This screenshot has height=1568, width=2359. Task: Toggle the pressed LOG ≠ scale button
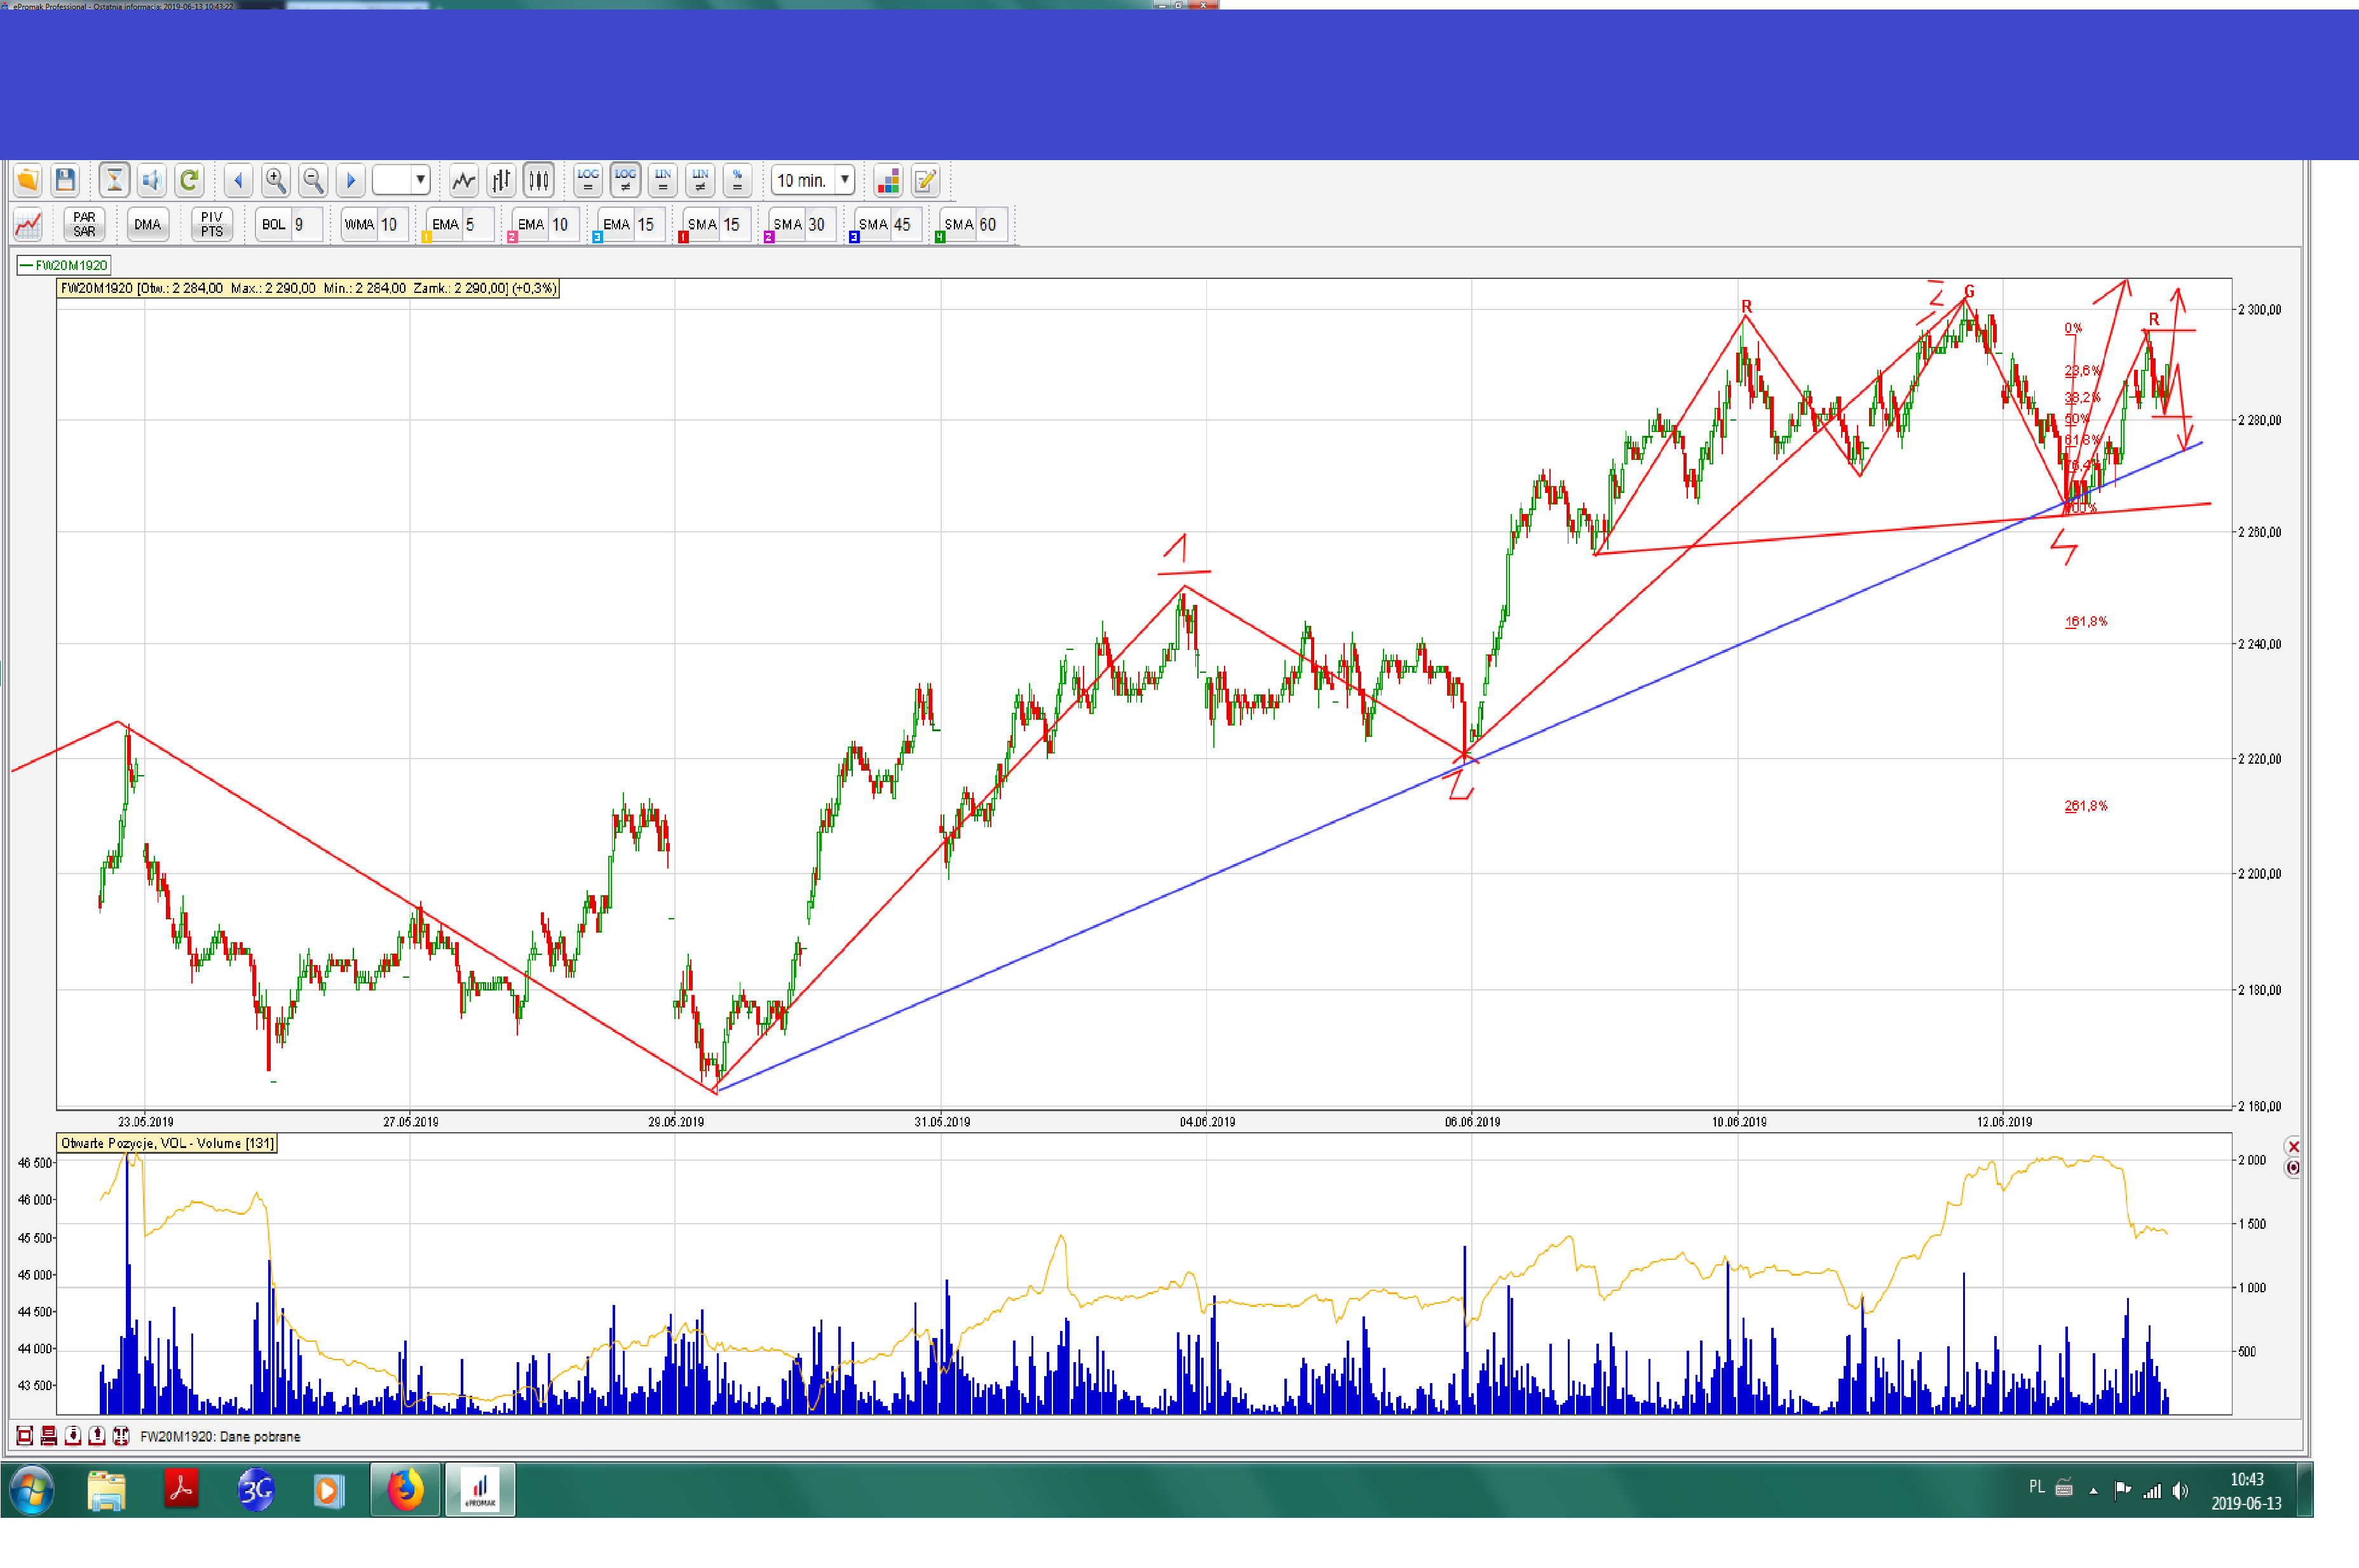[625, 180]
